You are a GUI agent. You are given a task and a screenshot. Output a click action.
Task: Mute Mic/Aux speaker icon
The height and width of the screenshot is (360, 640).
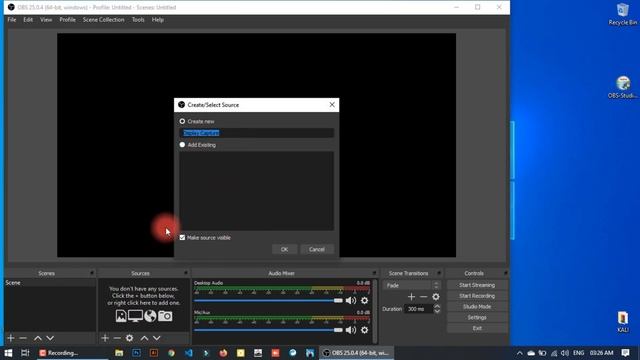pos(351,330)
